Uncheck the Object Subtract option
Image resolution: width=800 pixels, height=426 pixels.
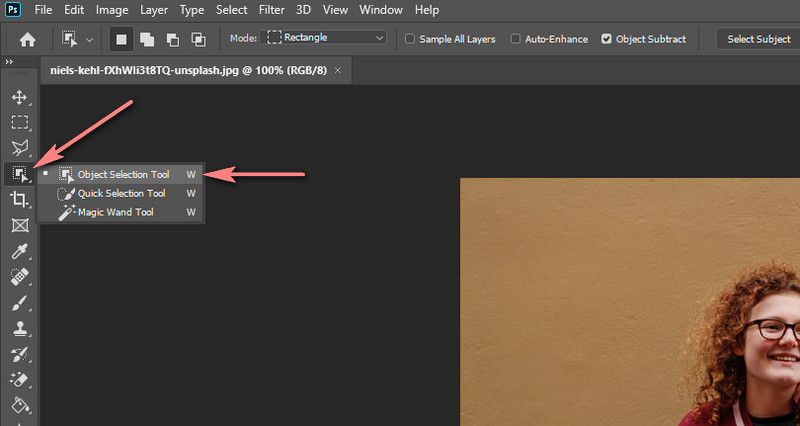[607, 39]
